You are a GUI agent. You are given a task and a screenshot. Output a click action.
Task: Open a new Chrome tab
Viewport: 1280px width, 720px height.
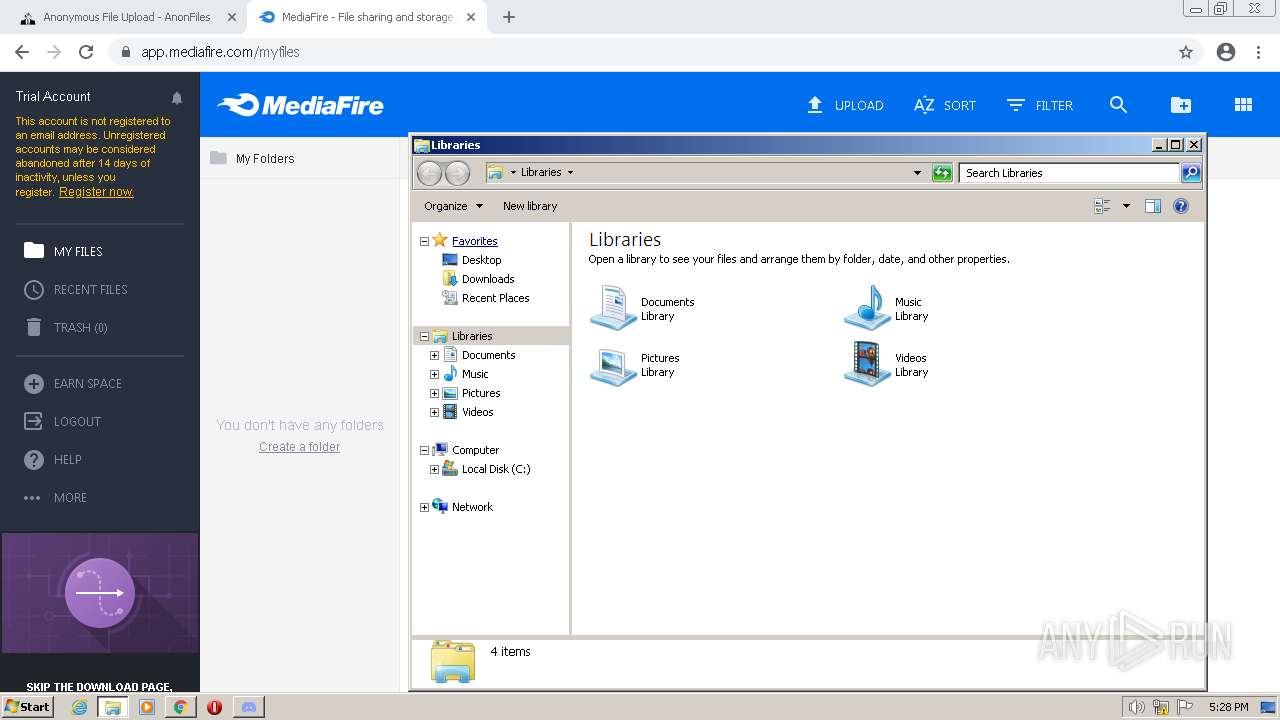pos(508,17)
